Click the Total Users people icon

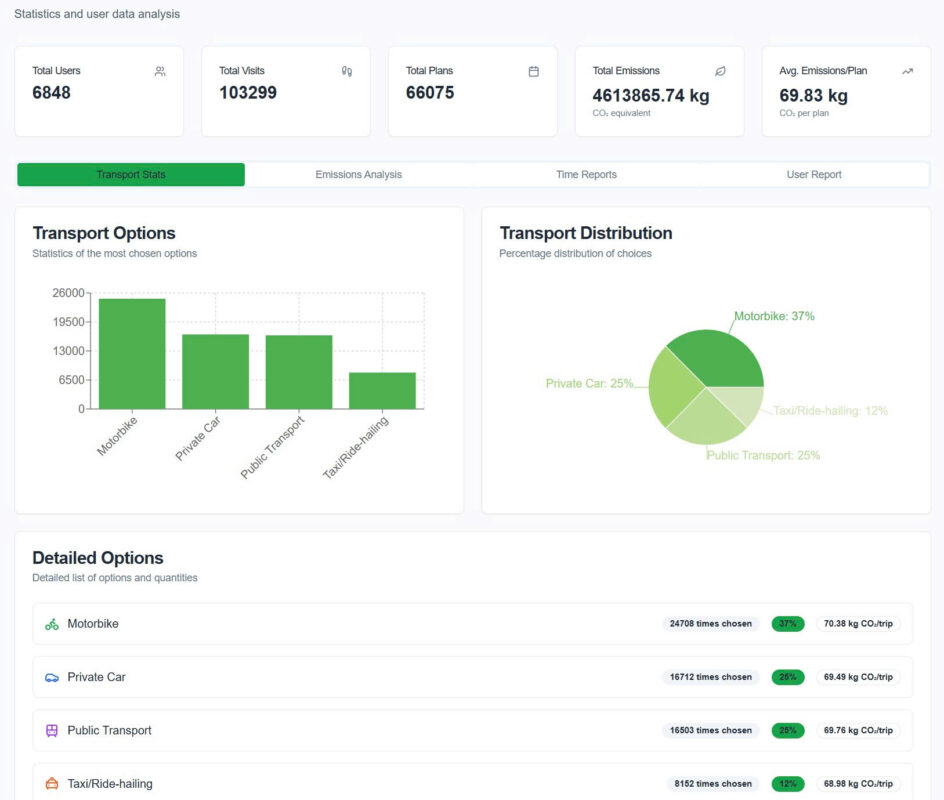tap(160, 71)
